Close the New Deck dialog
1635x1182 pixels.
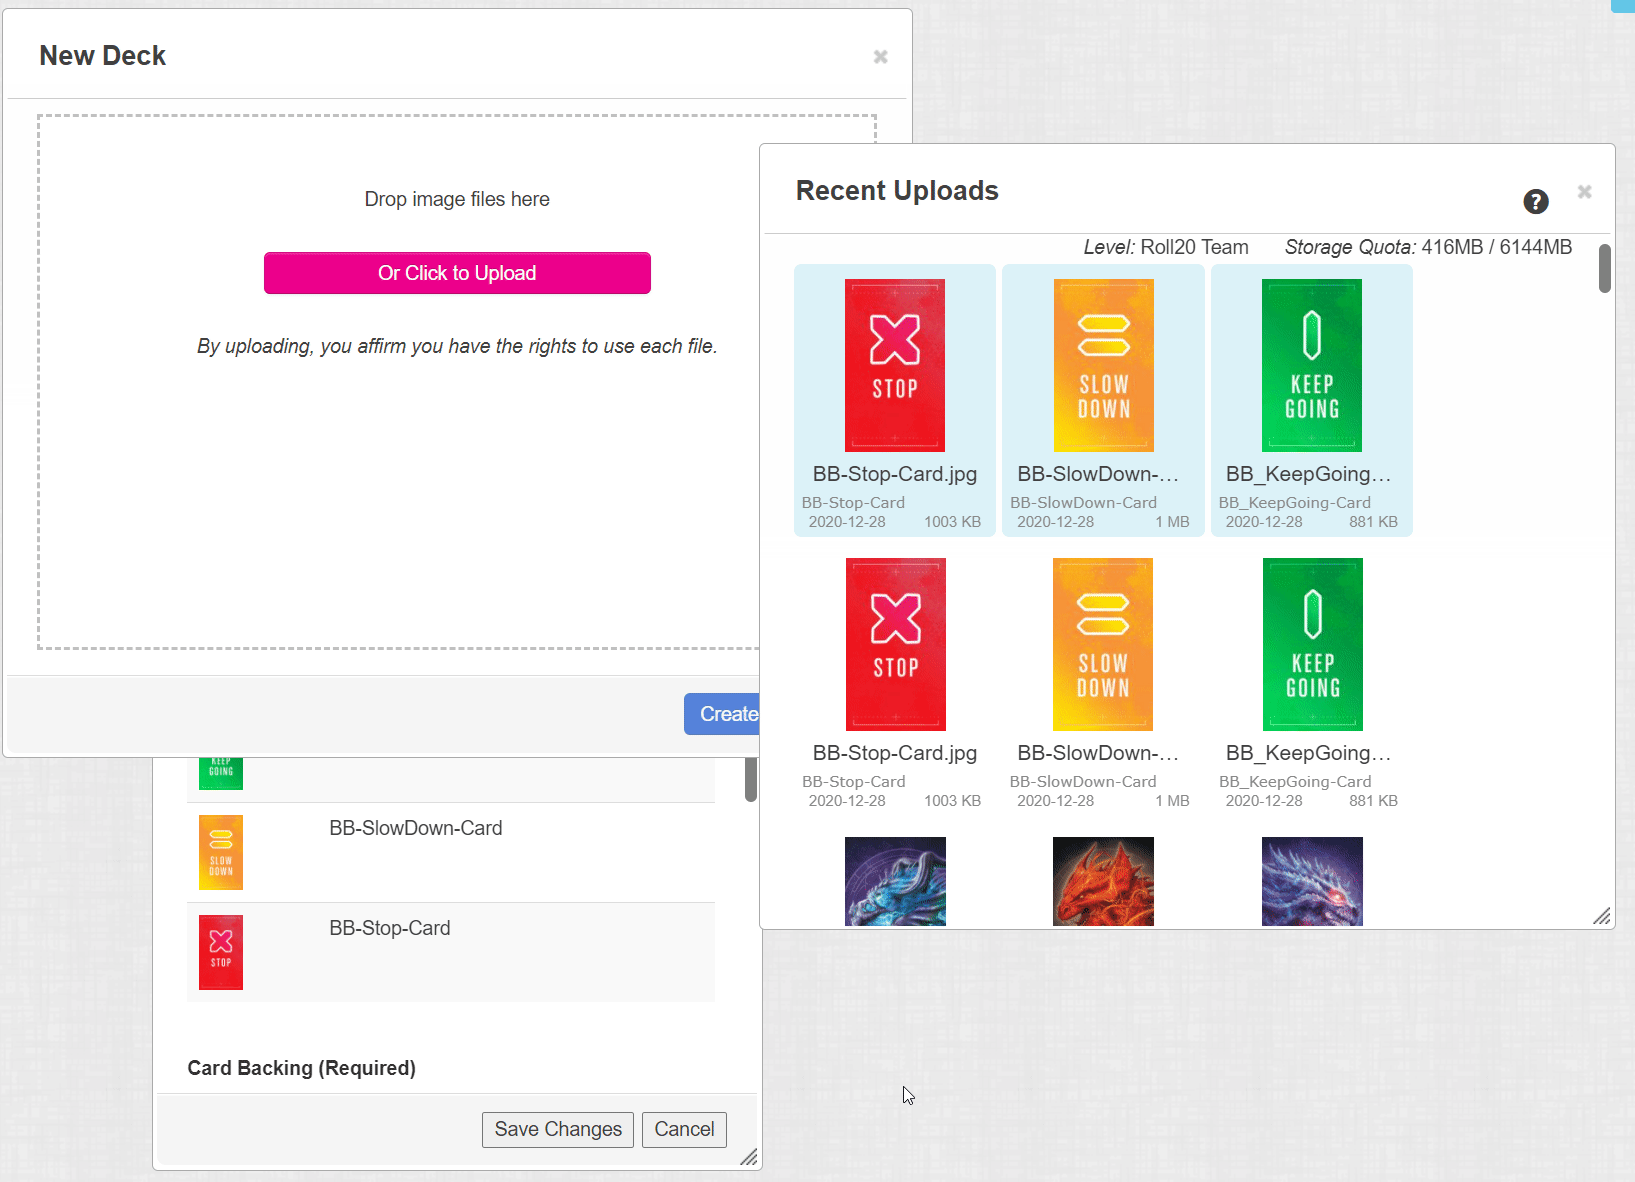pyautogui.click(x=880, y=57)
